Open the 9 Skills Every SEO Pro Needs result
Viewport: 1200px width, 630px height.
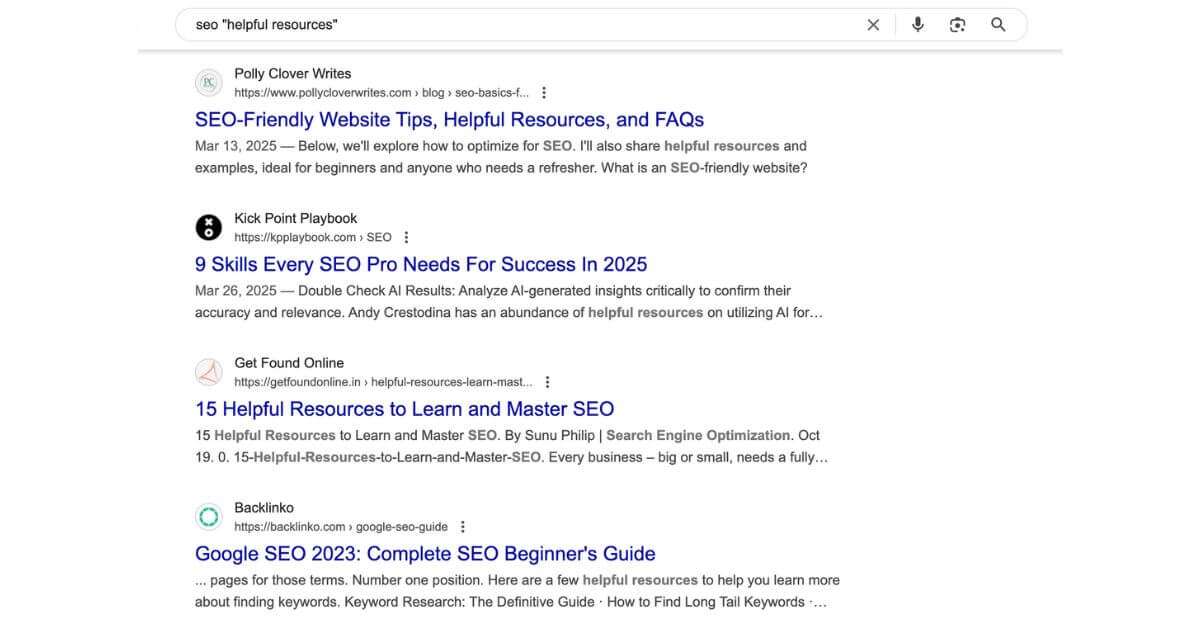tap(421, 265)
